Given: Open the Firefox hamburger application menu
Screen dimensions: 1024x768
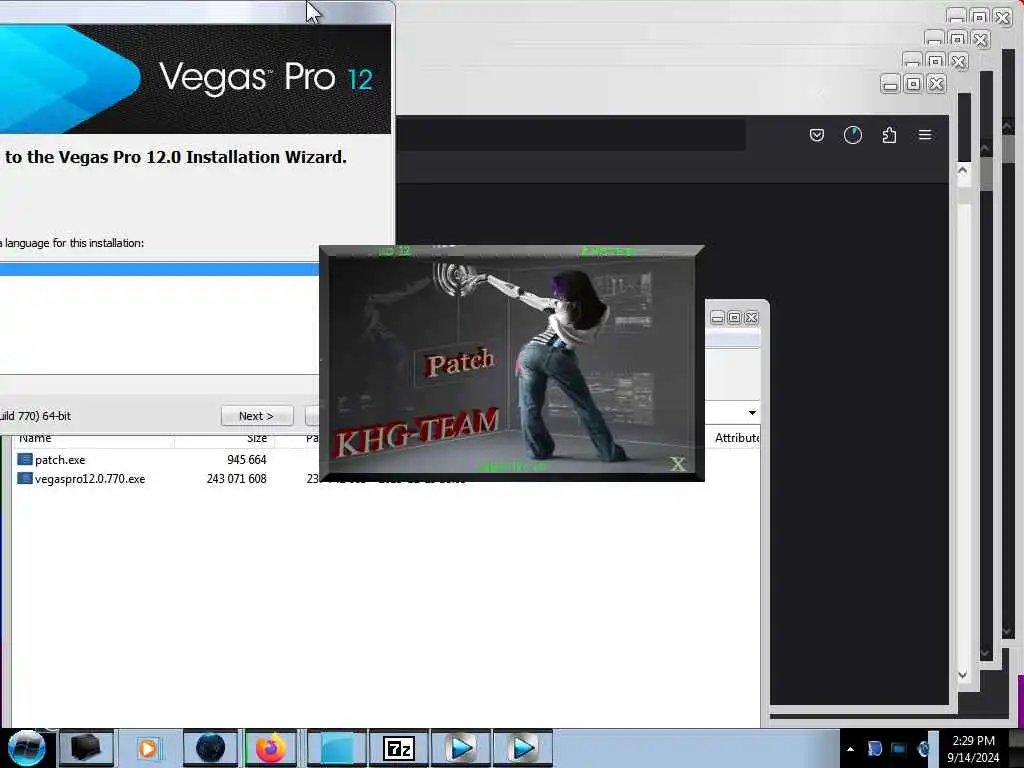Looking at the screenshot, I should point(925,135).
